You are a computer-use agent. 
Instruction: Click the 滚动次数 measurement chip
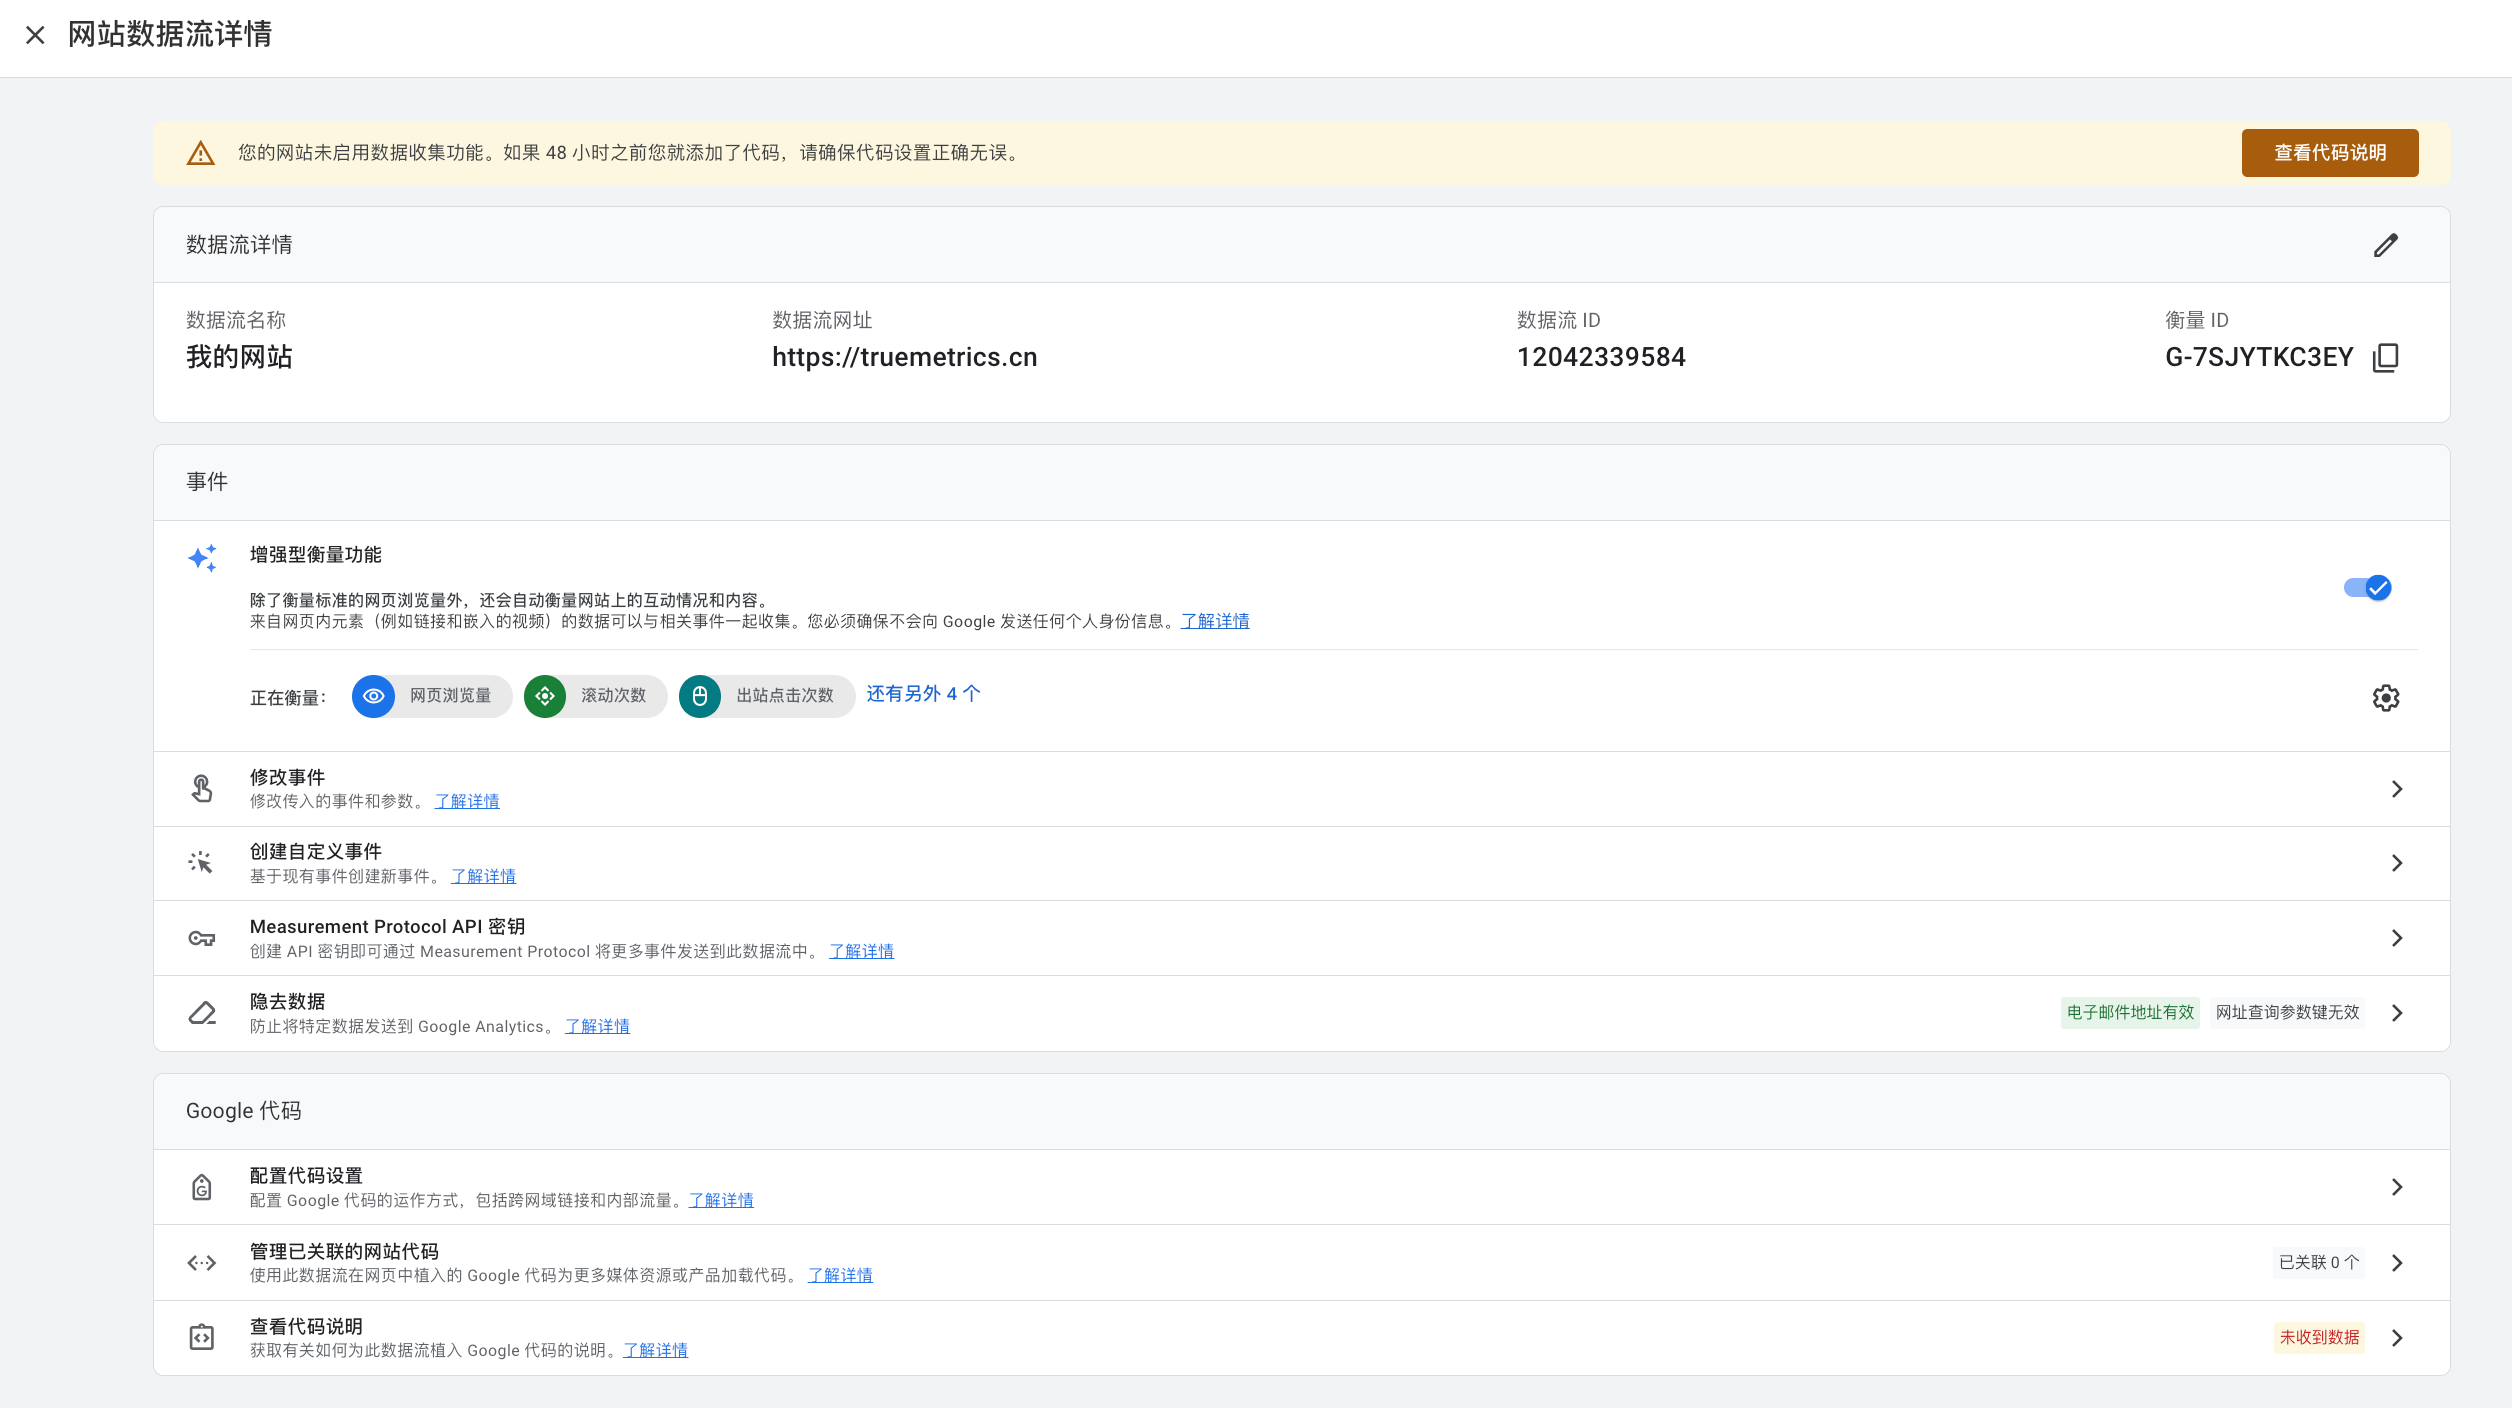[x=595, y=696]
